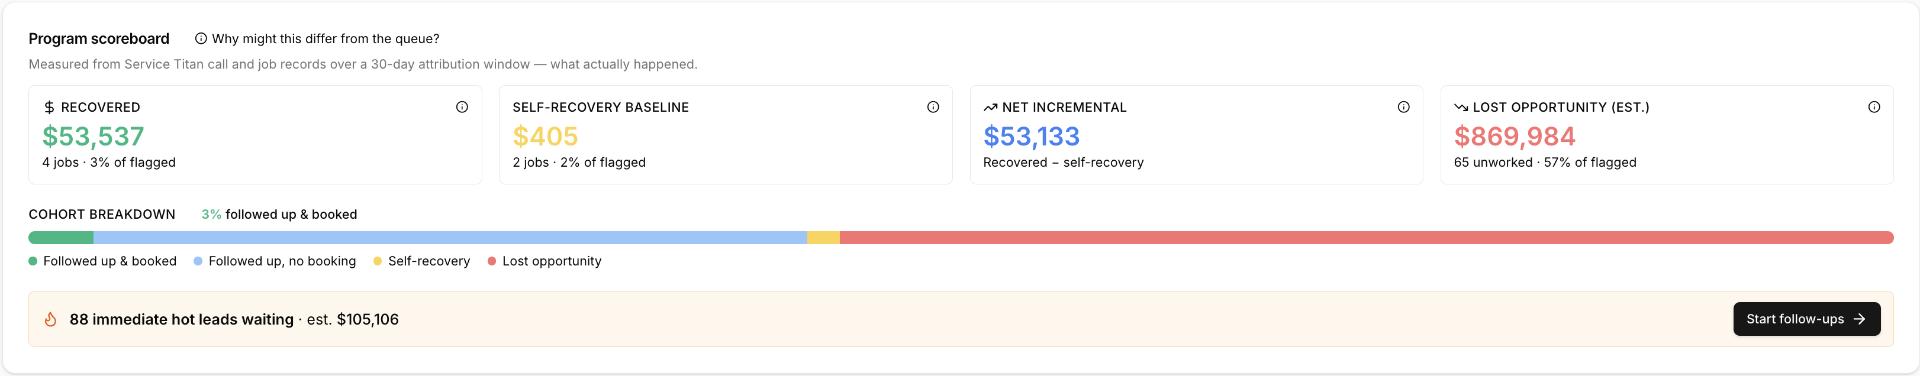Click the 'Followed up & booked' legend dot

click(33, 261)
